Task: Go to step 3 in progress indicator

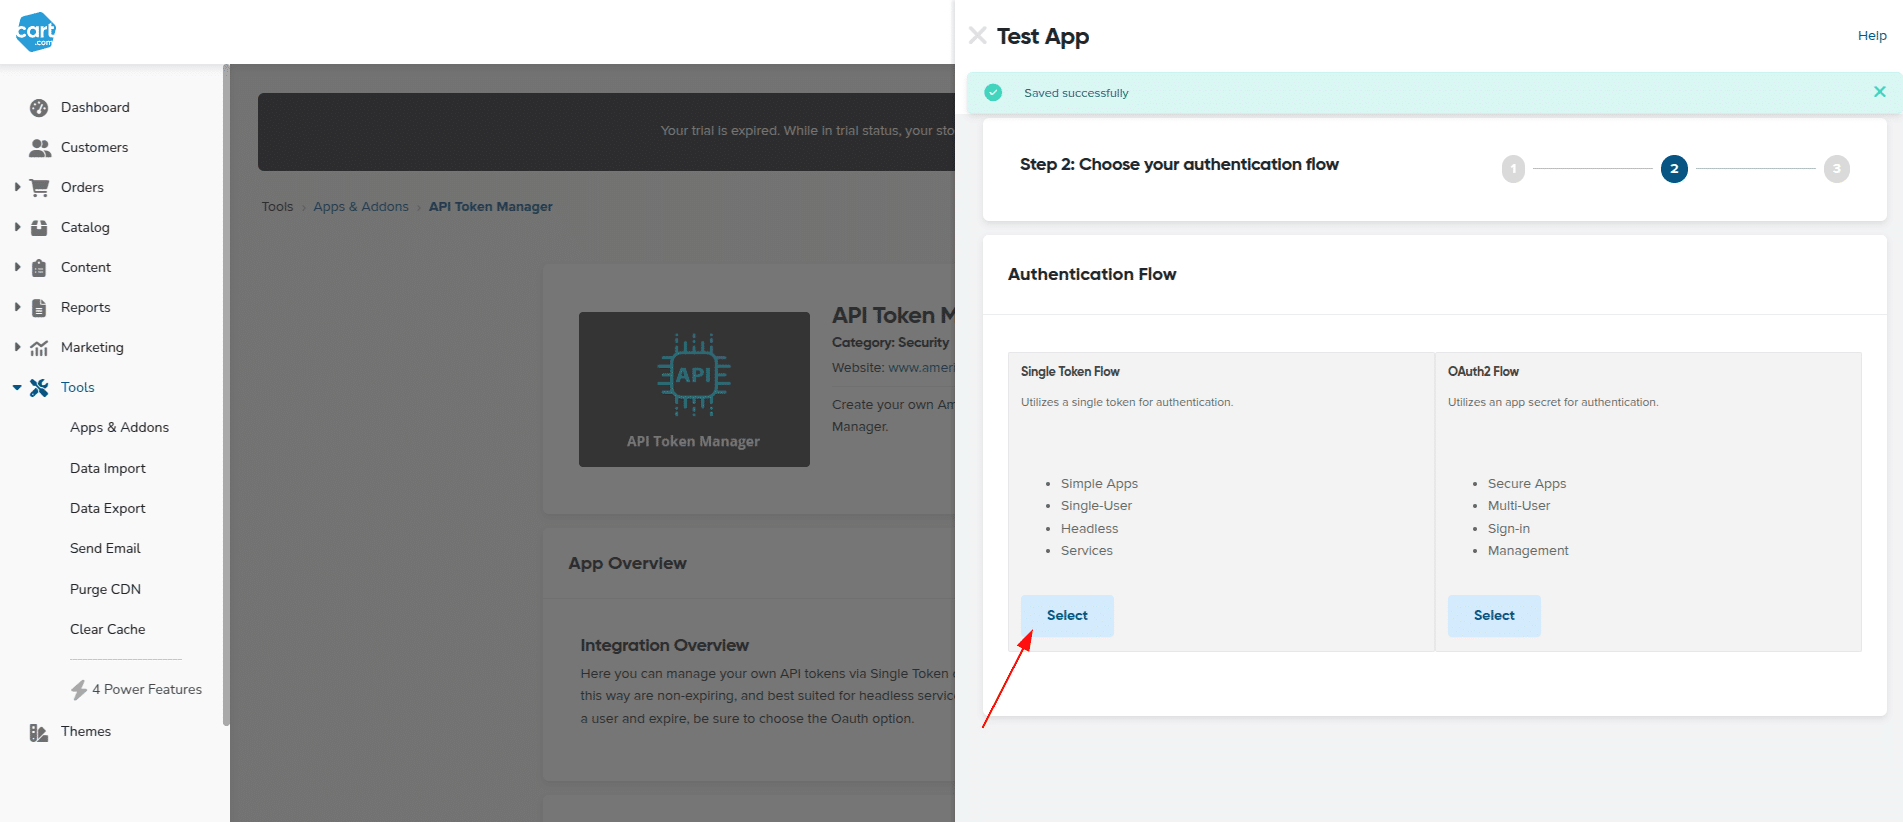Action: coord(1836,169)
